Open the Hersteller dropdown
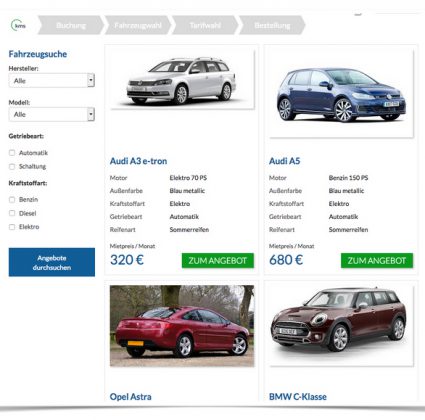The image size is (425, 420). coord(52,81)
